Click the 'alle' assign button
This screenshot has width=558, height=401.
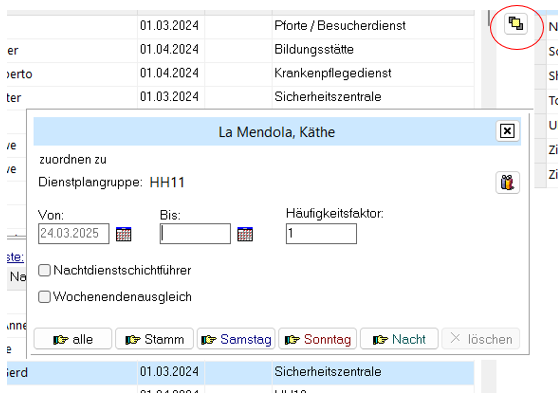[x=73, y=339]
